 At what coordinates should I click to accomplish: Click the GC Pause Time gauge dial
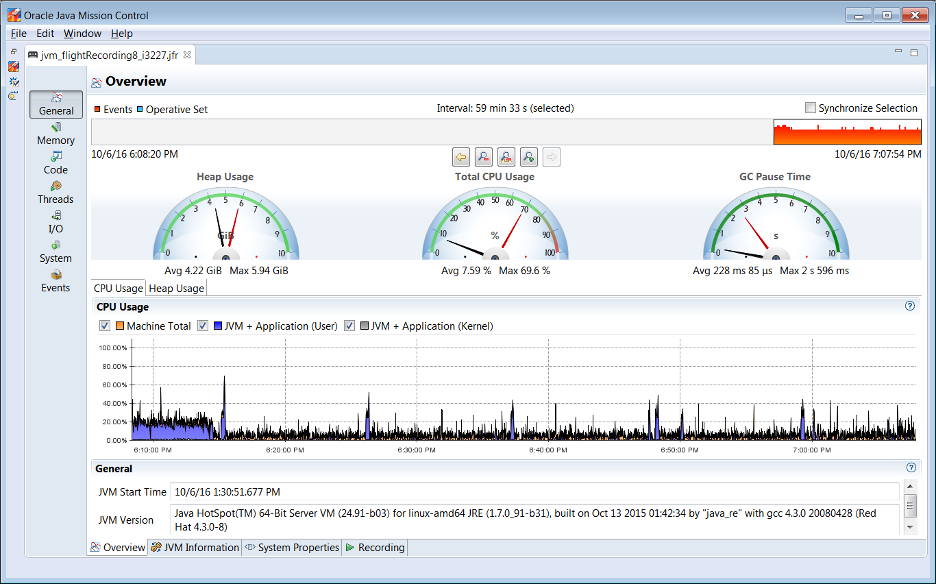776,223
